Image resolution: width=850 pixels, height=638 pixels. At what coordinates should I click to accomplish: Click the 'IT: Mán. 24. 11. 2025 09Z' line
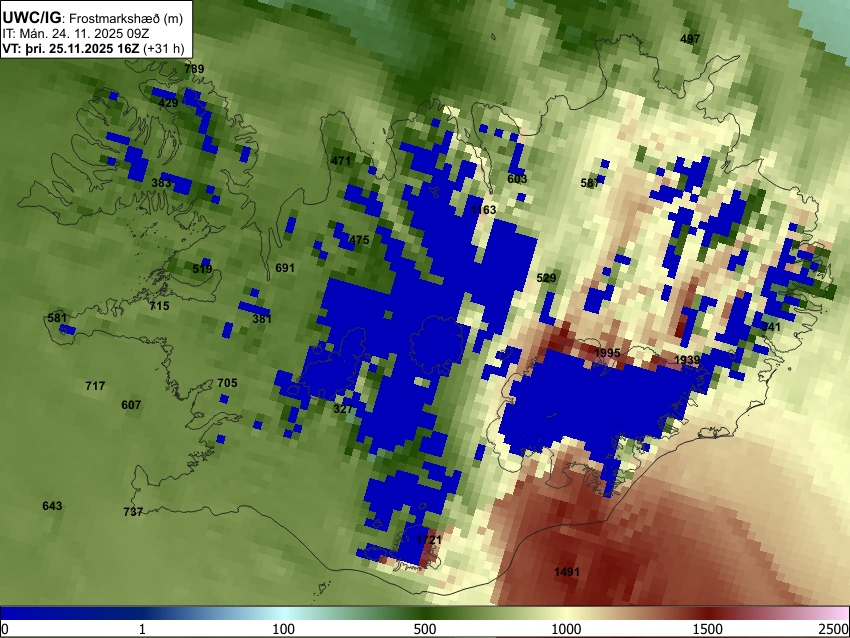tap(75, 34)
